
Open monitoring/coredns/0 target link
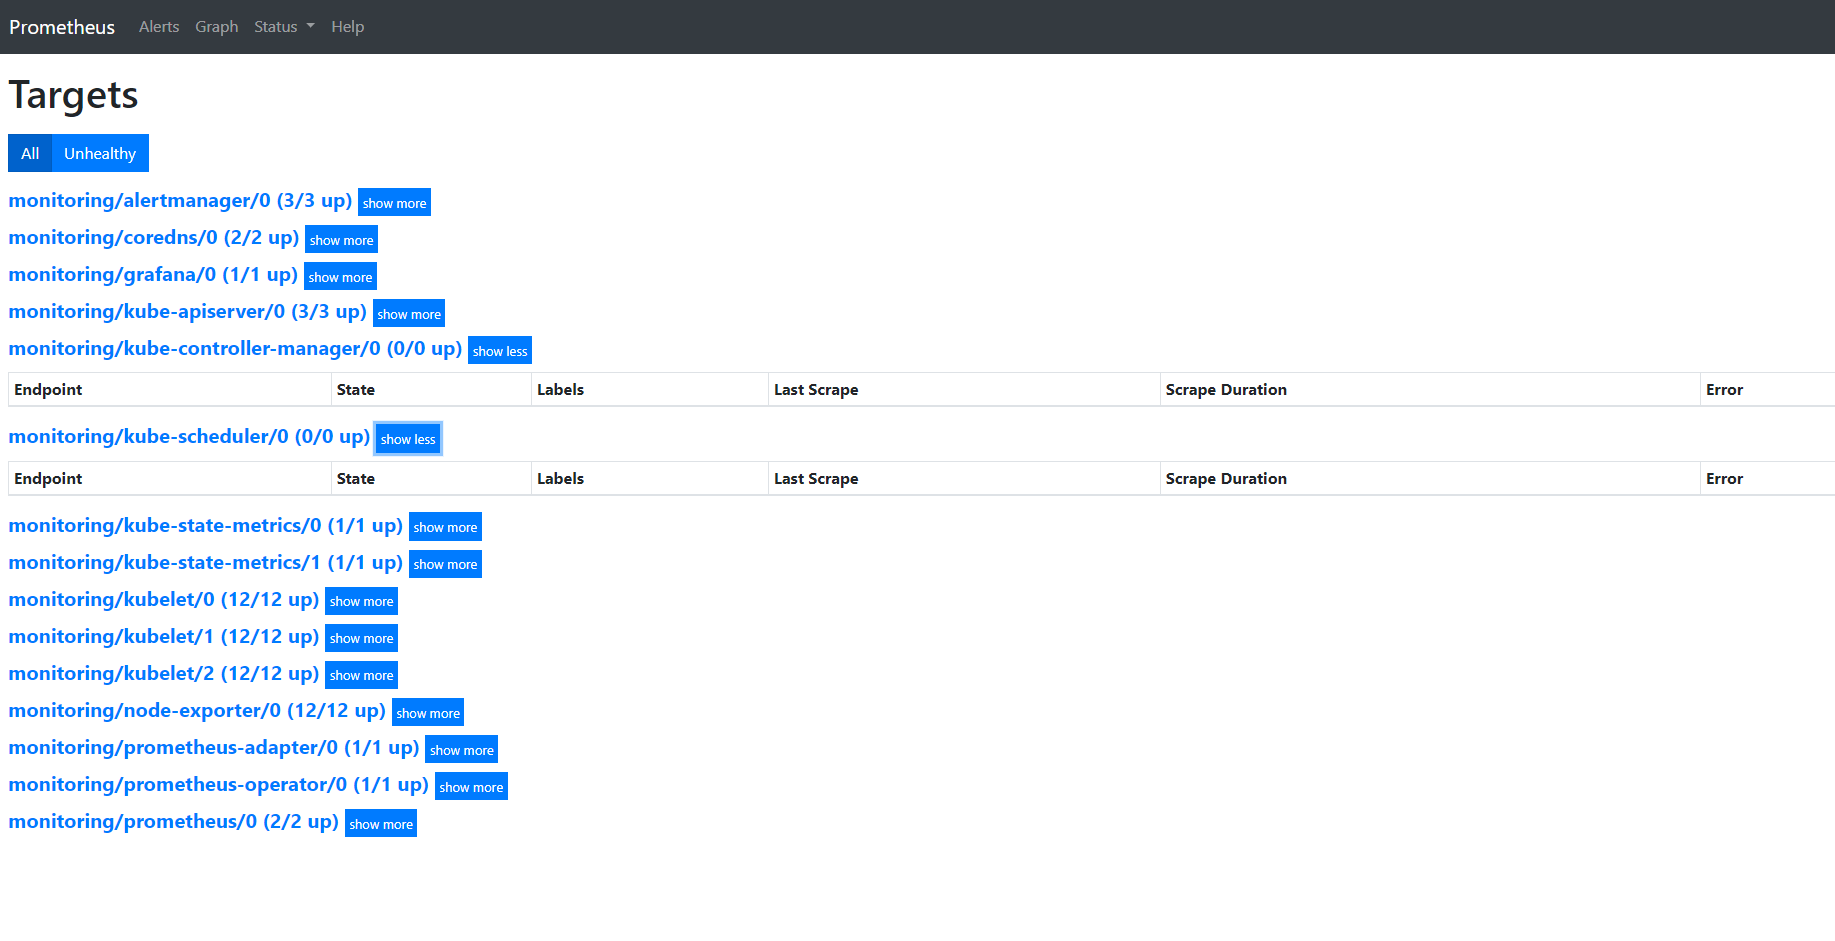click(x=154, y=237)
